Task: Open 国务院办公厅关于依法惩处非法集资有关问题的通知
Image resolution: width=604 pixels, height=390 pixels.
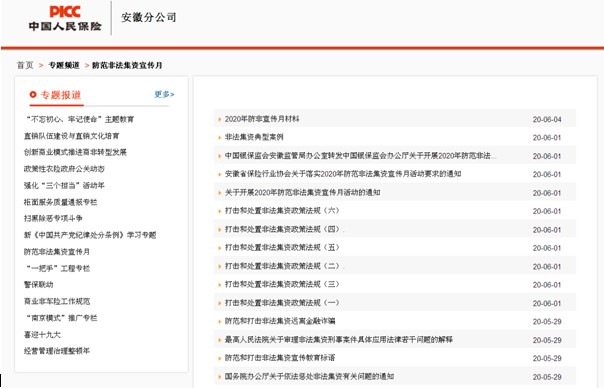Action: pyautogui.click(x=309, y=377)
